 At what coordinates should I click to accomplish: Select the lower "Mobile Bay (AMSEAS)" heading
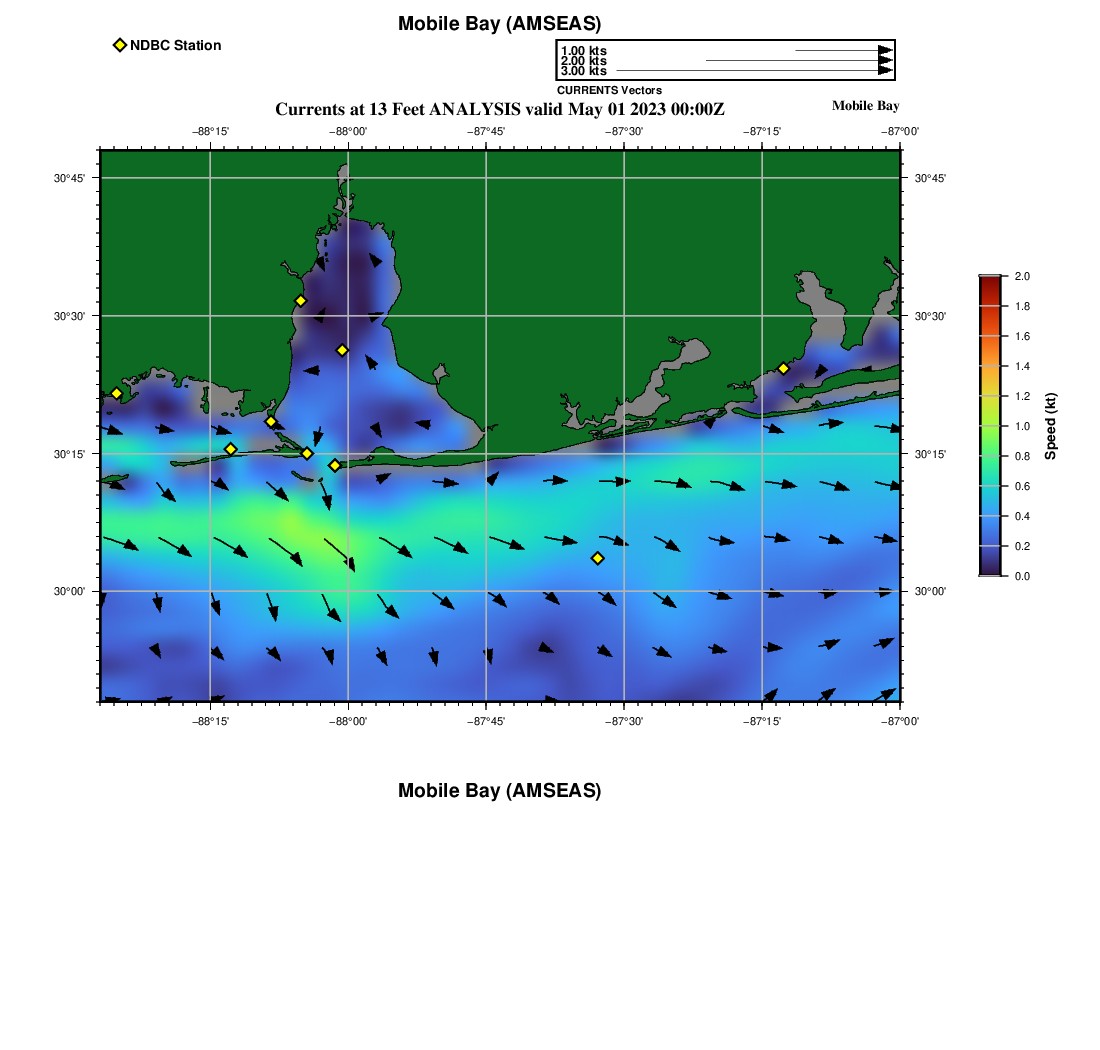(x=499, y=791)
